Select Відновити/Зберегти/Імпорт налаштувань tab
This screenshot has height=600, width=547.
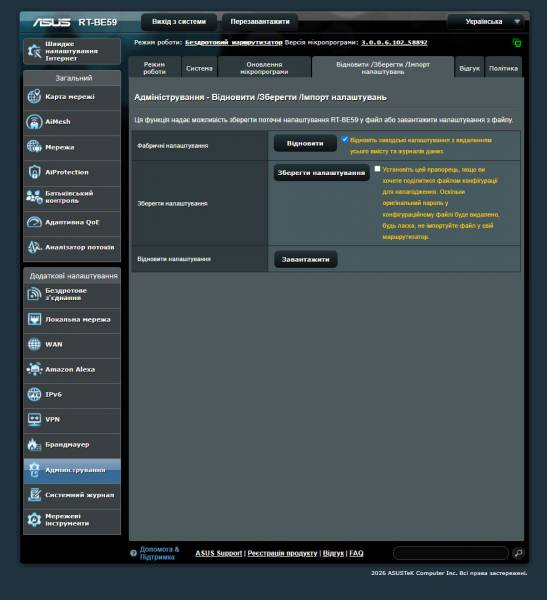tap(383, 68)
